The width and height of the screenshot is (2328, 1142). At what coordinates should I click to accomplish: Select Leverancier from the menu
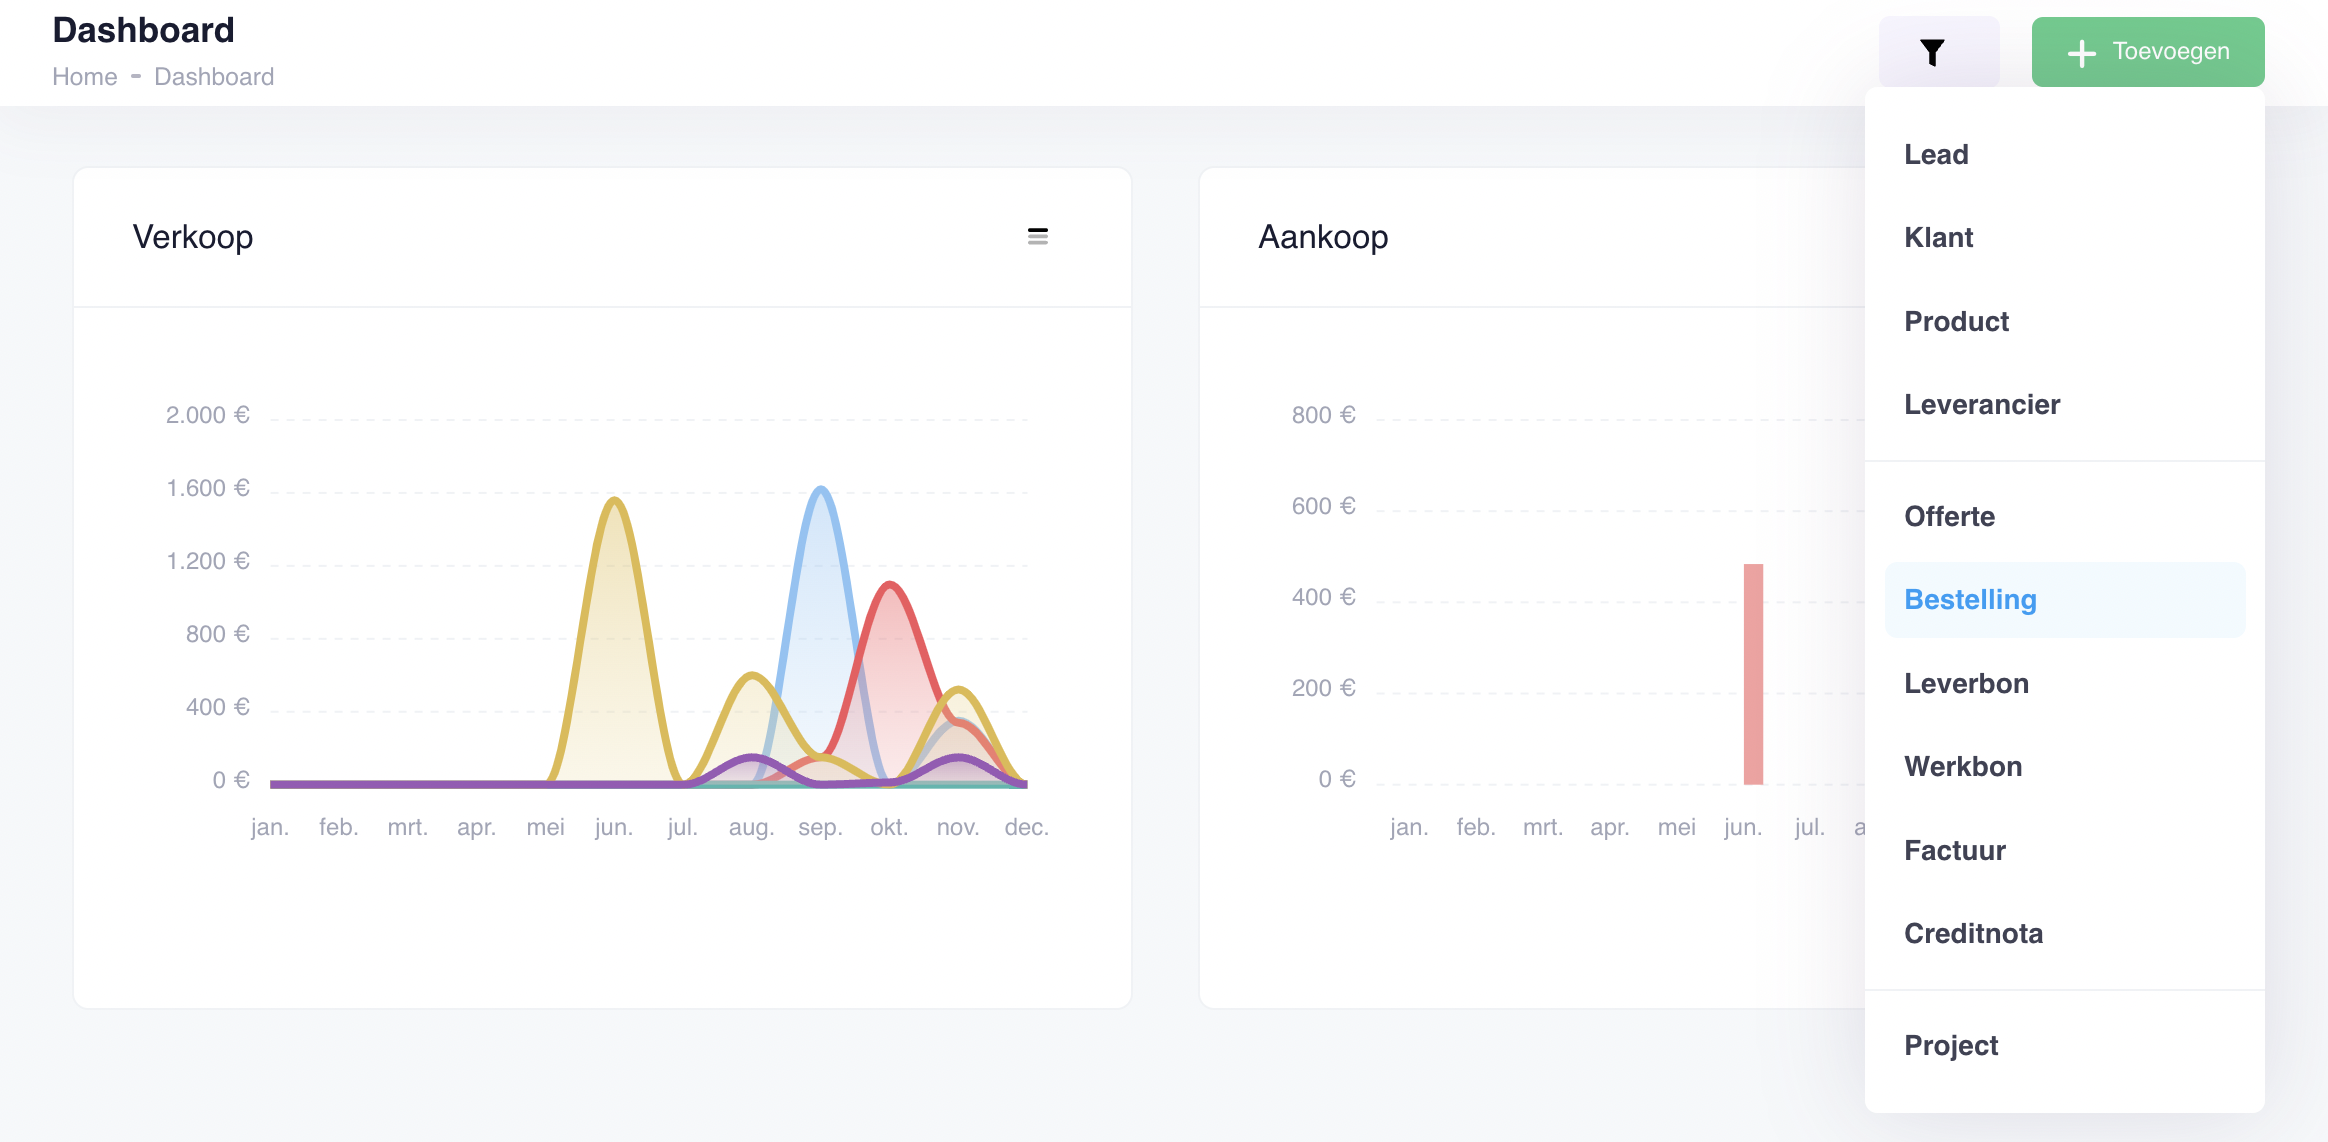(1982, 404)
